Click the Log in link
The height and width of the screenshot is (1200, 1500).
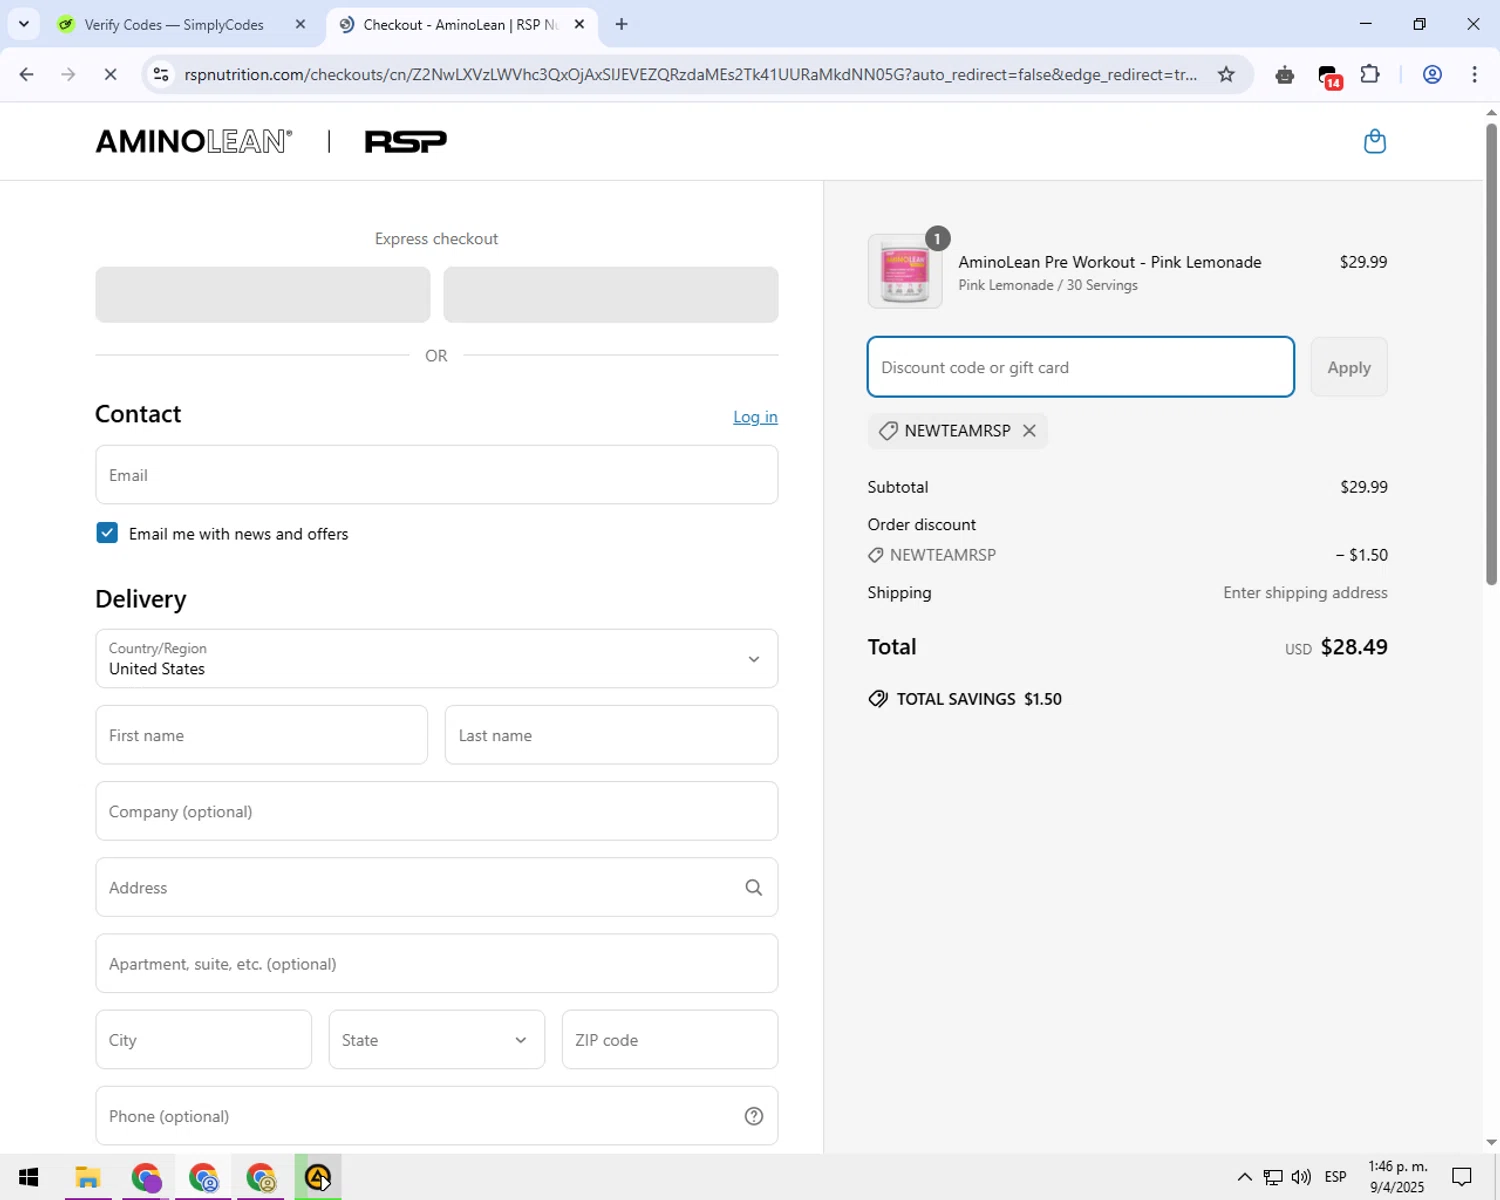(755, 417)
